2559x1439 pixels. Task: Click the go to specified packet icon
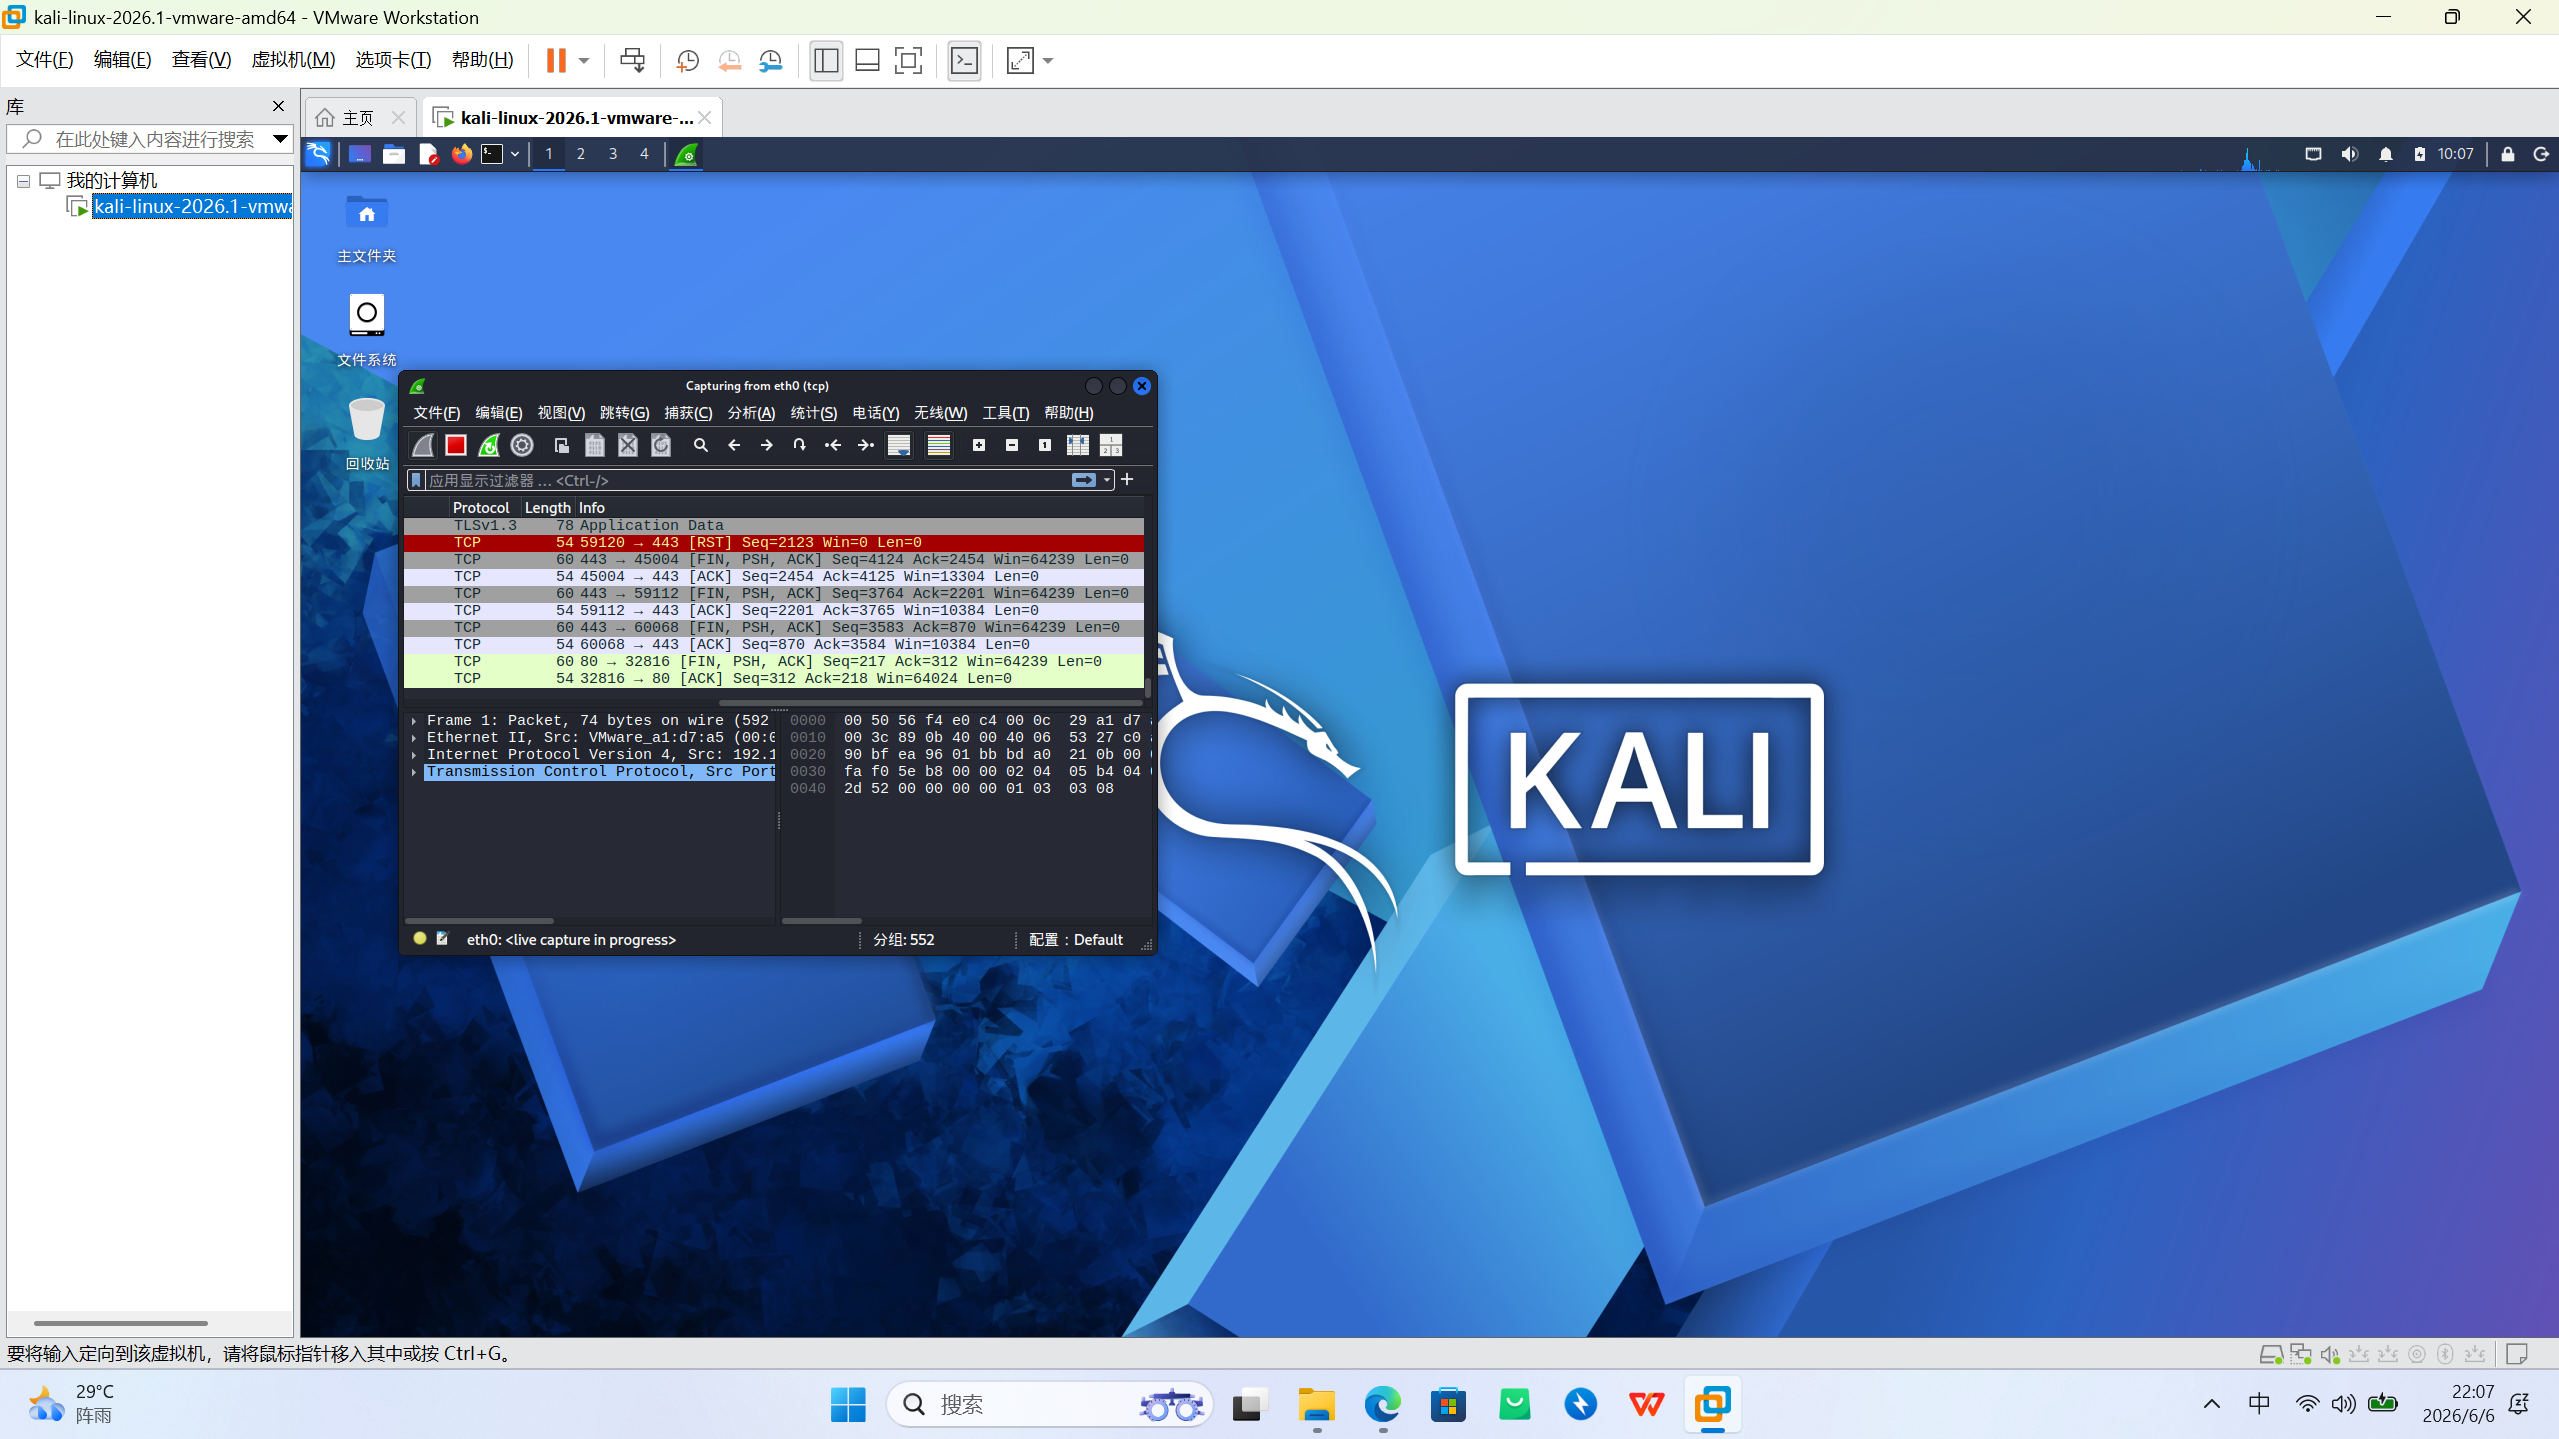[x=799, y=445]
